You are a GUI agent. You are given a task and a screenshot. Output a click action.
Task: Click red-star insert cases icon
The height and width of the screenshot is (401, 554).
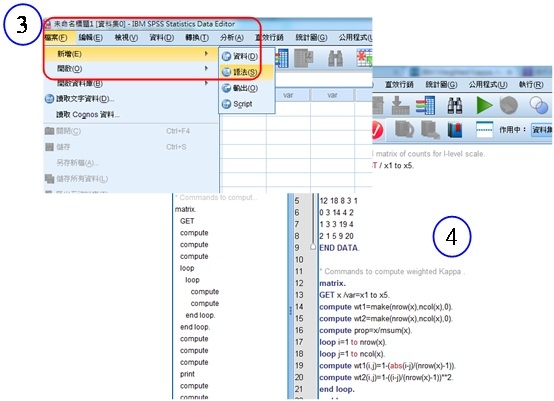(x=364, y=58)
